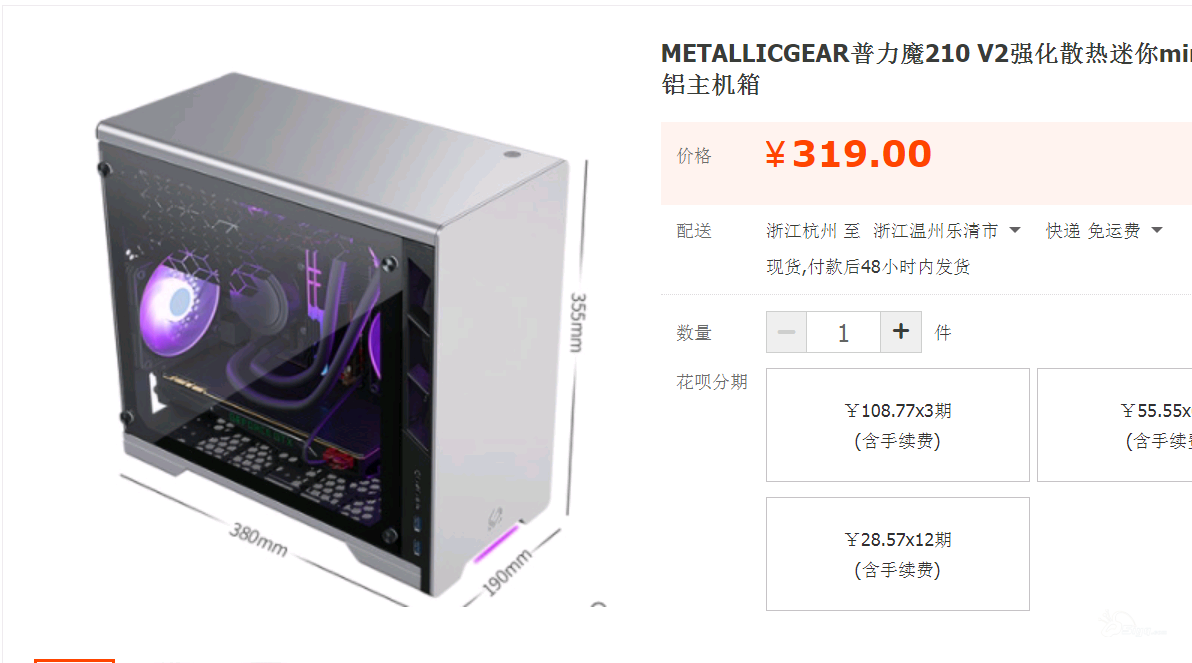1192x663 pixels.
Task: Click the faint watermark logo at bottom right
Action: [x=1133, y=625]
